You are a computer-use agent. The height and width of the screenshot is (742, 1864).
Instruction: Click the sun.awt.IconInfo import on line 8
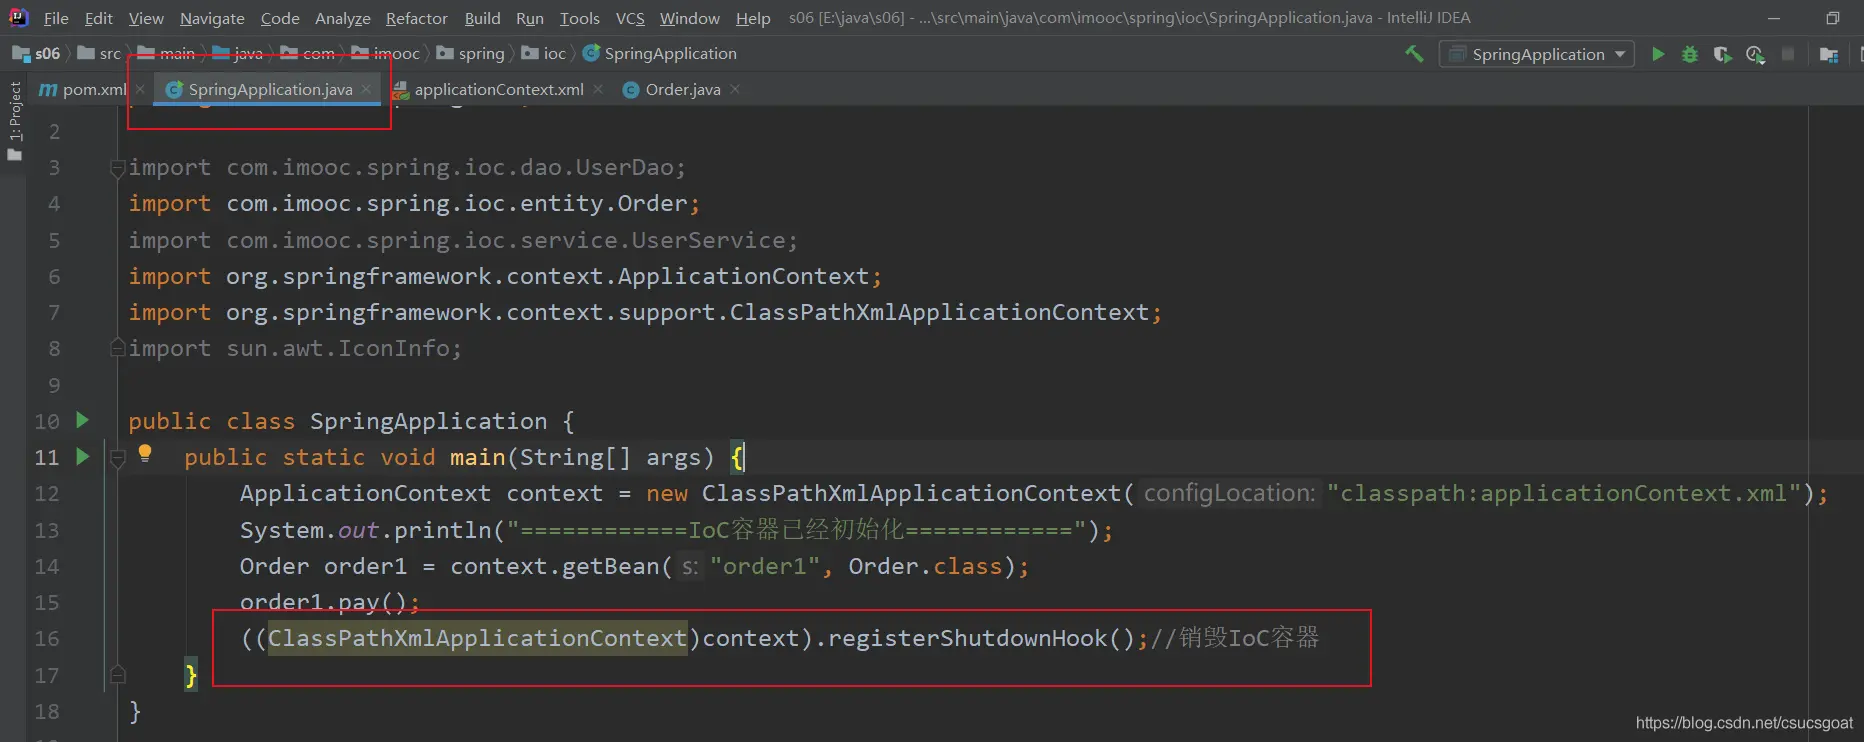pyautogui.click(x=295, y=348)
